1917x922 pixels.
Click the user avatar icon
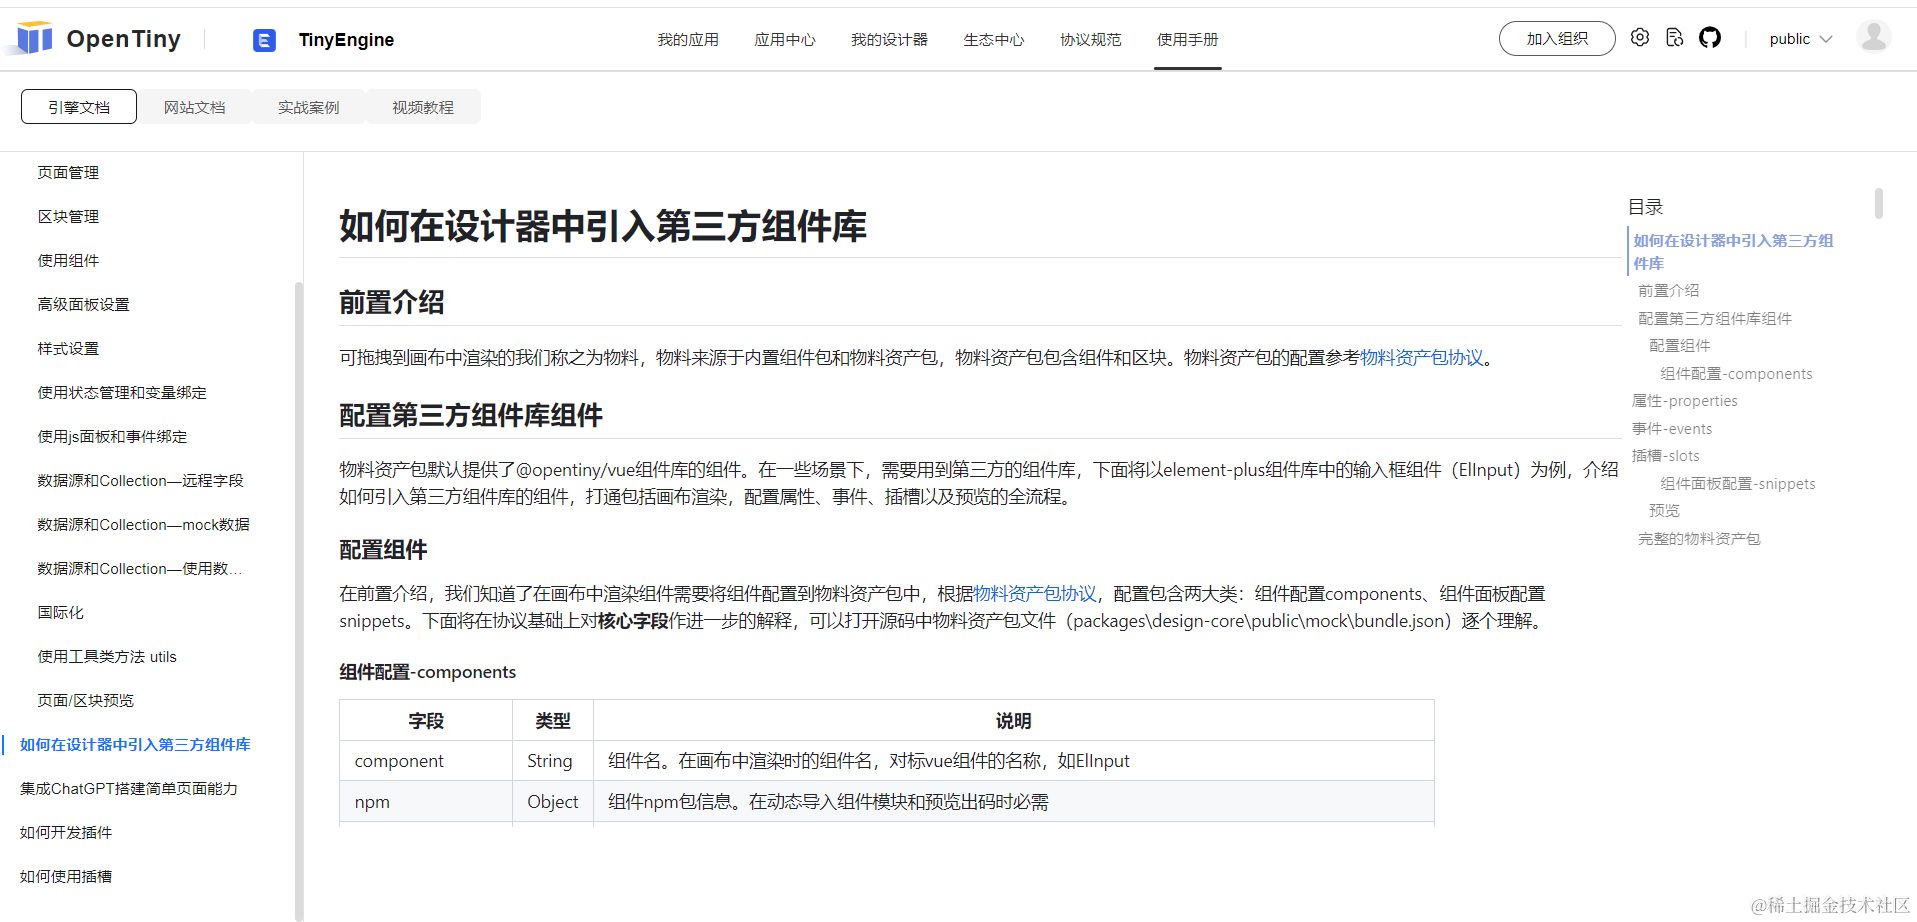(1873, 37)
